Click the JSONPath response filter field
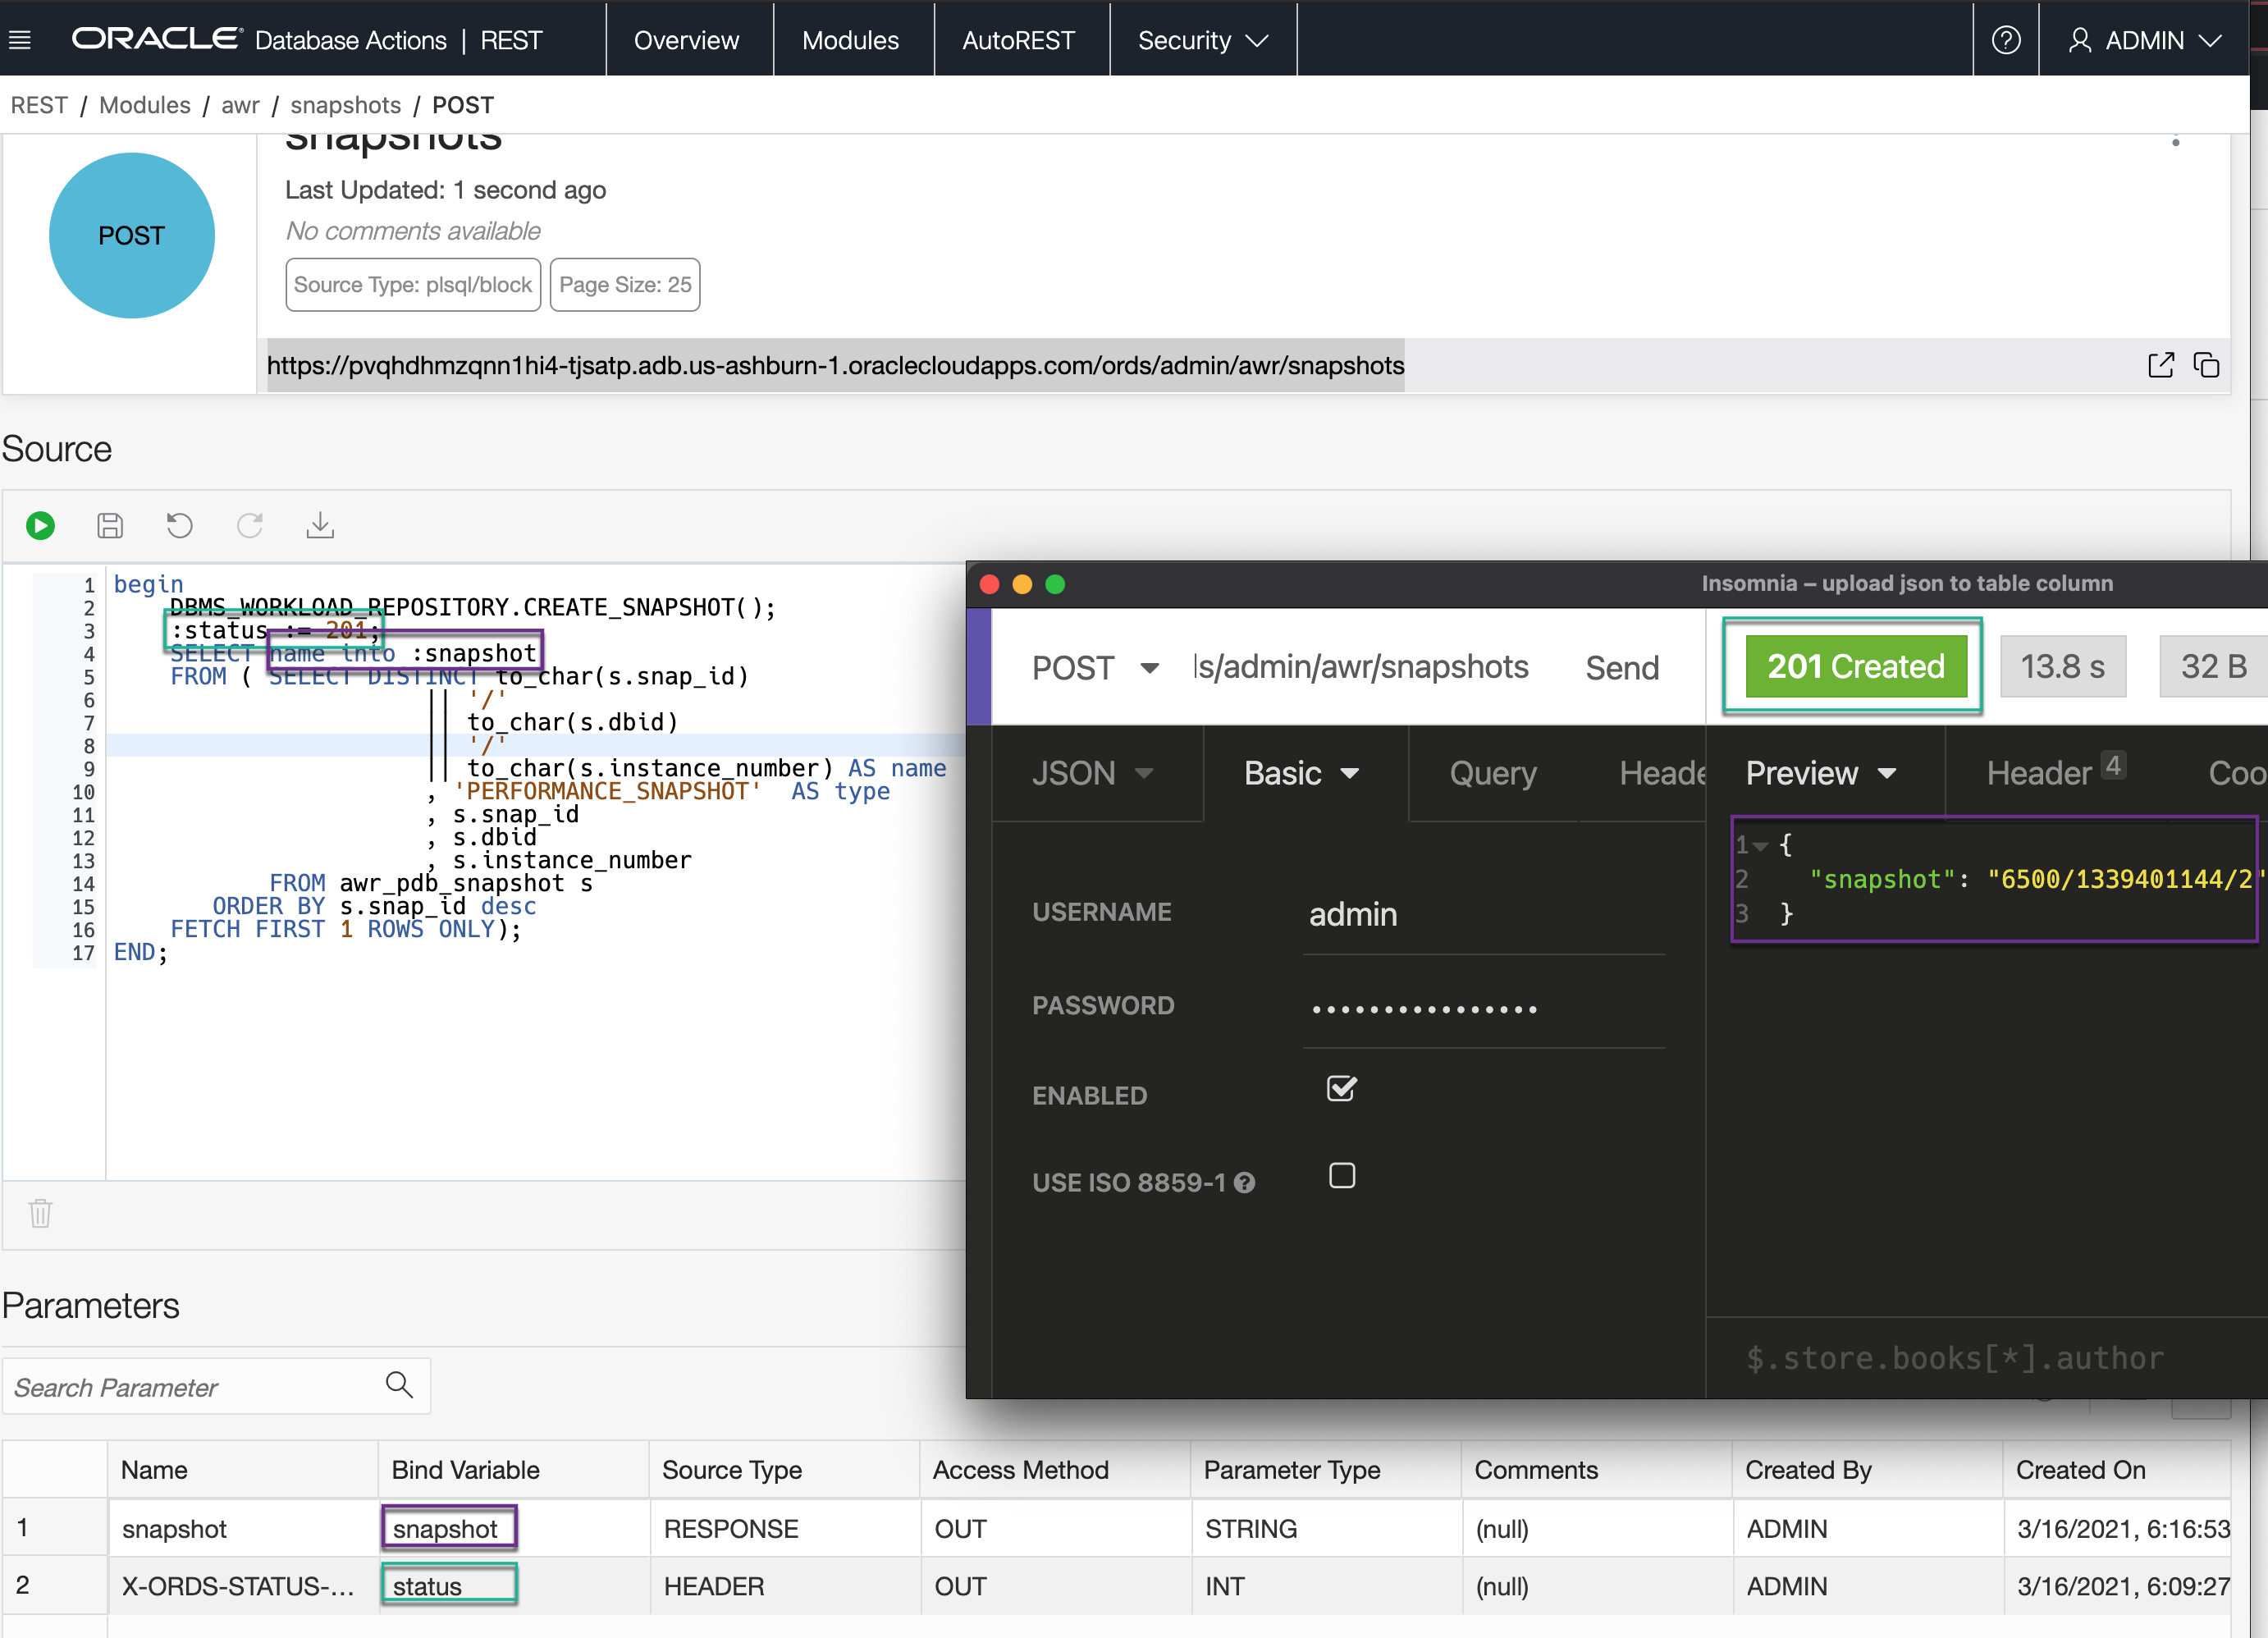2268x1638 pixels. pyautogui.click(x=1985, y=1357)
